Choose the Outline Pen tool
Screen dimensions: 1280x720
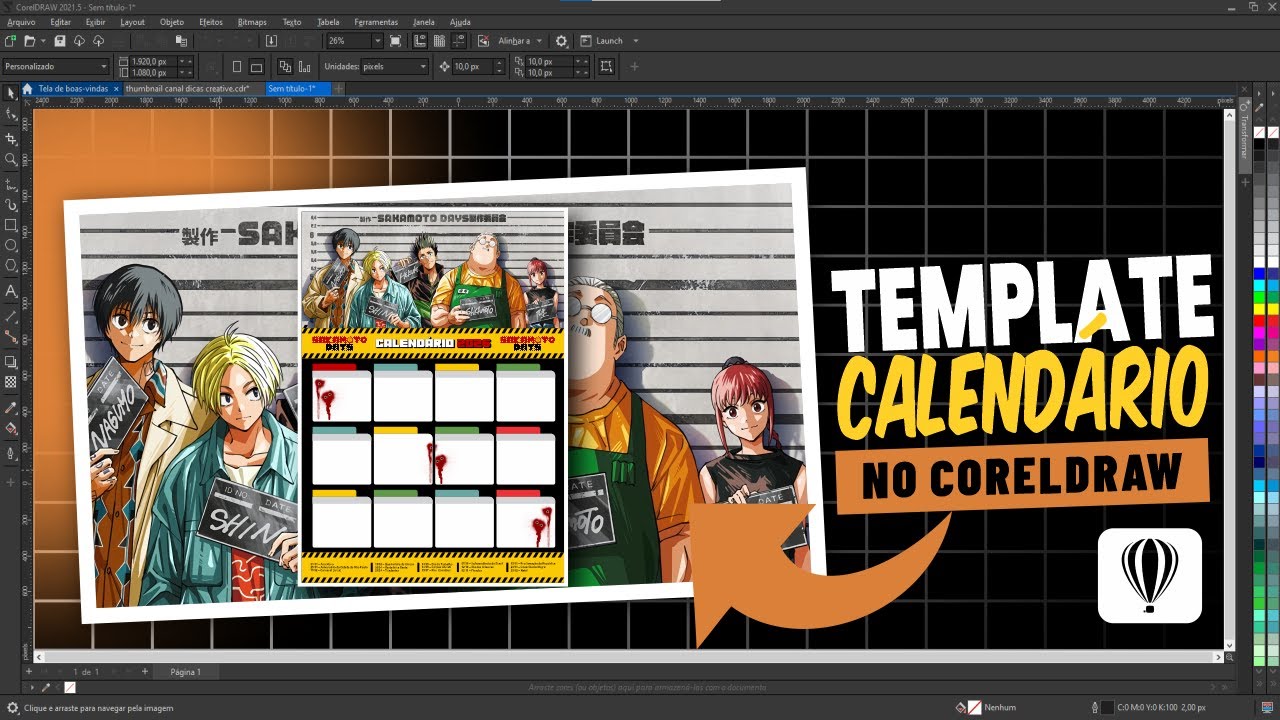(11, 453)
